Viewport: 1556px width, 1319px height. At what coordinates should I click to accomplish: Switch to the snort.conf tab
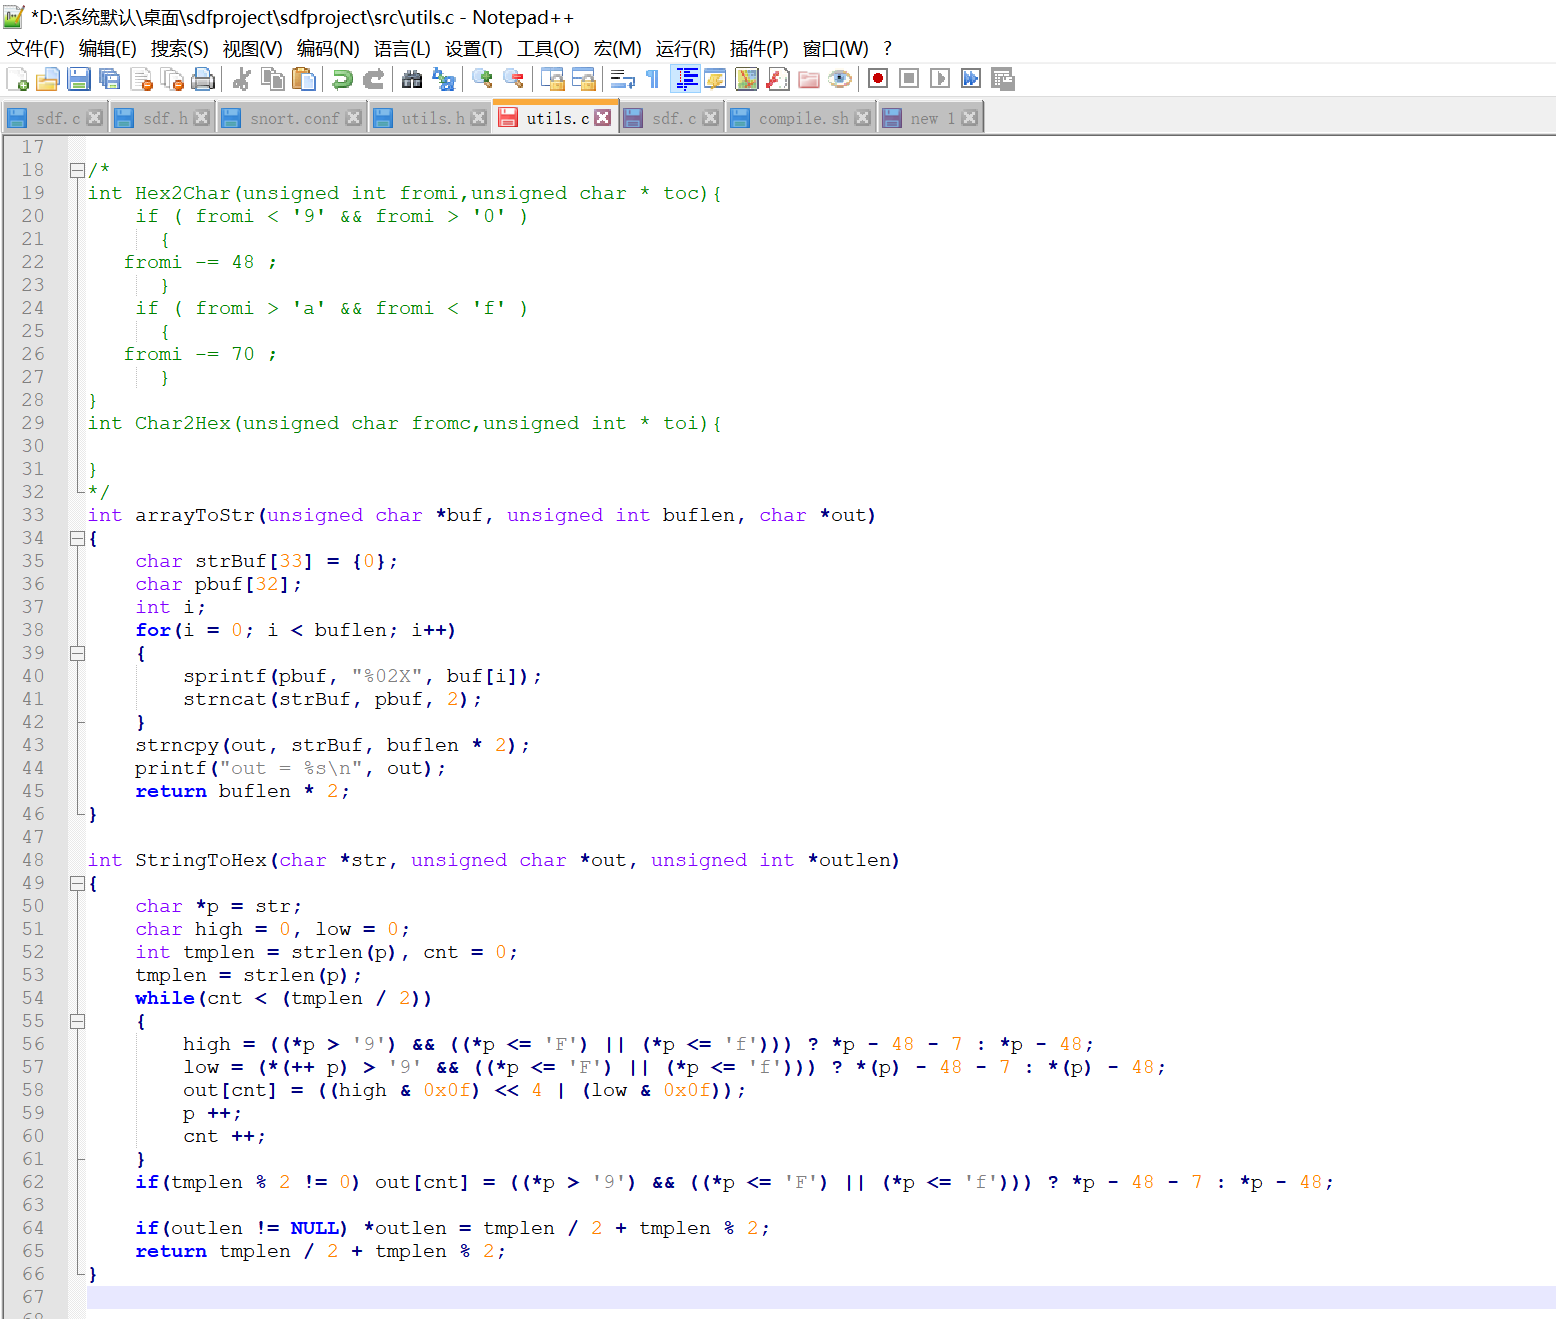tap(294, 118)
